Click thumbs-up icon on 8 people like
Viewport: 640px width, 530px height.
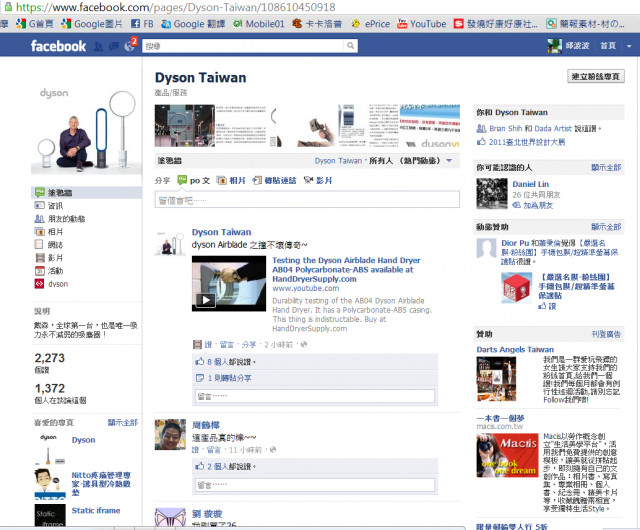coord(200,362)
